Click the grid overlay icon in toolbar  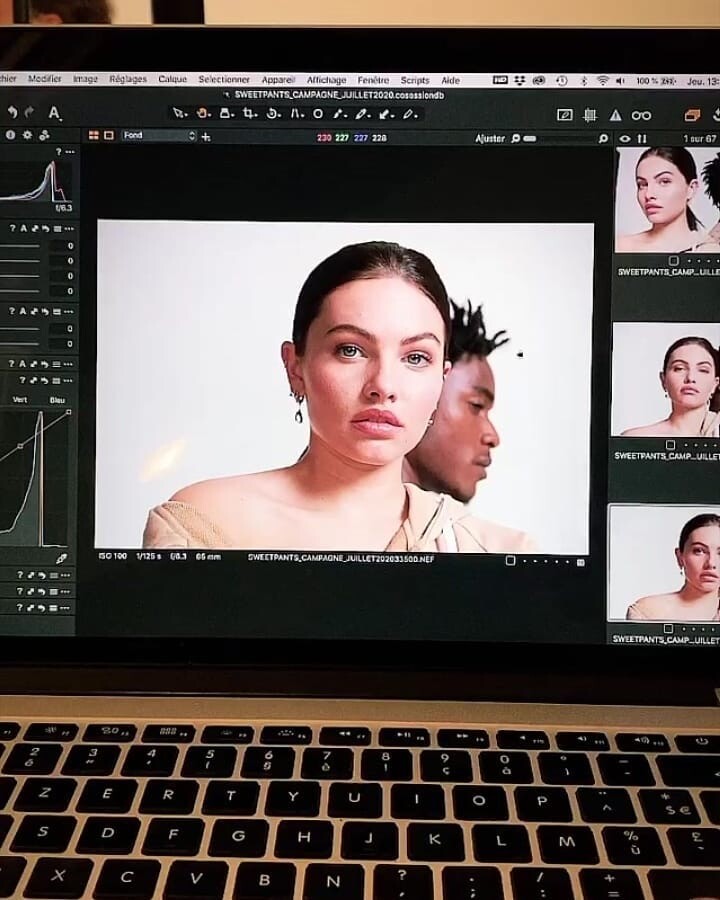tap(590, 116)
